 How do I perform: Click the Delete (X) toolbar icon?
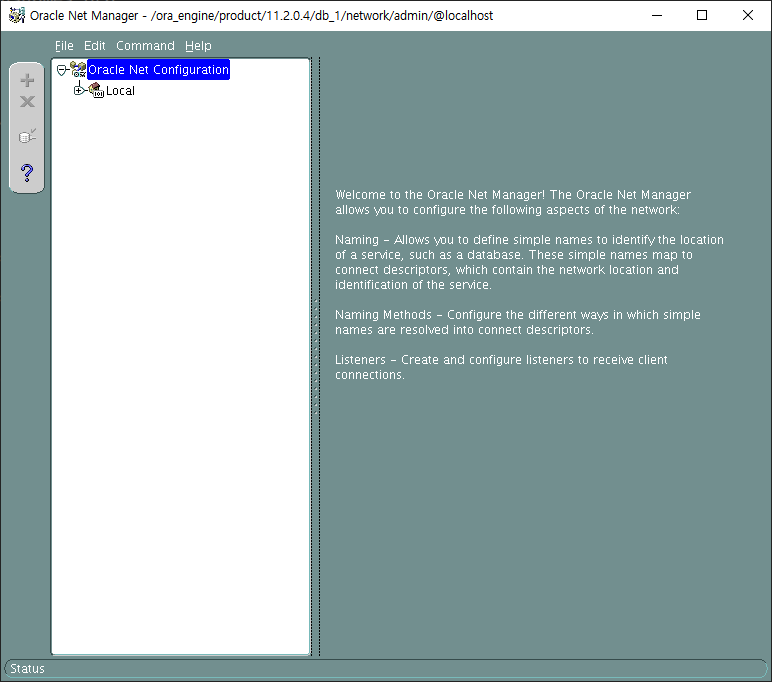point(27,101)
